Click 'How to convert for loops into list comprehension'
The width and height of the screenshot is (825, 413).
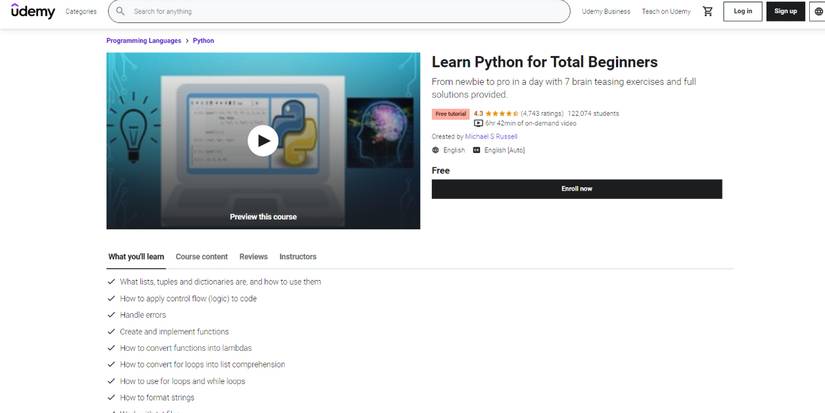(x=203, y=365)
